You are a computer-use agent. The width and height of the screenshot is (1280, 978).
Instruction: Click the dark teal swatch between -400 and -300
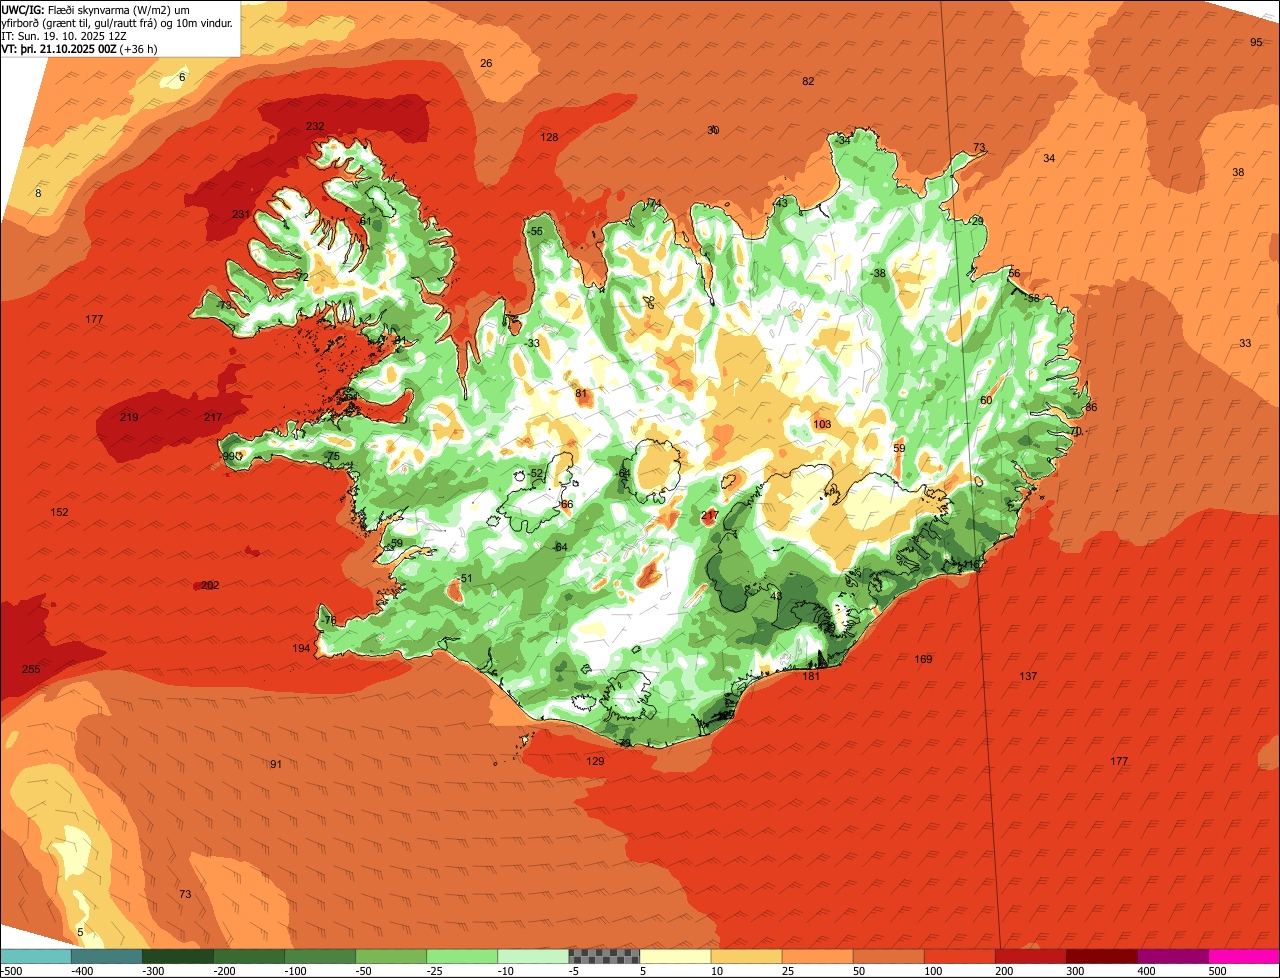[x=106, y=956]
